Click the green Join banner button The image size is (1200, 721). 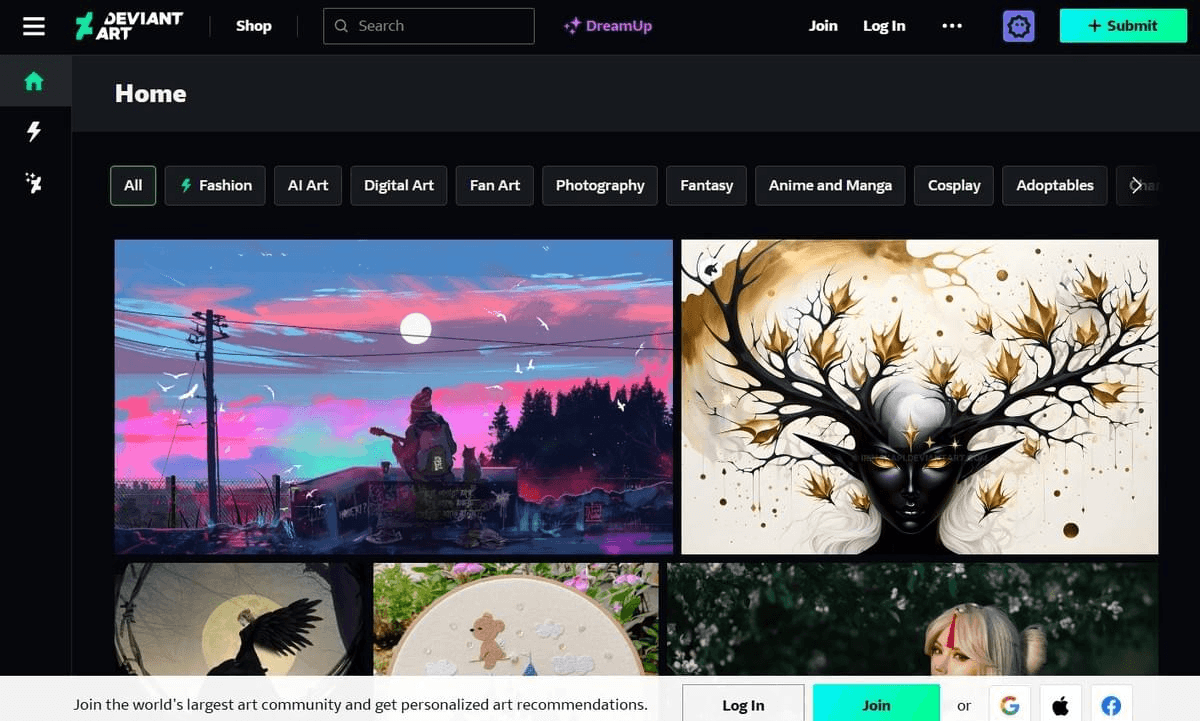(876, 705)
